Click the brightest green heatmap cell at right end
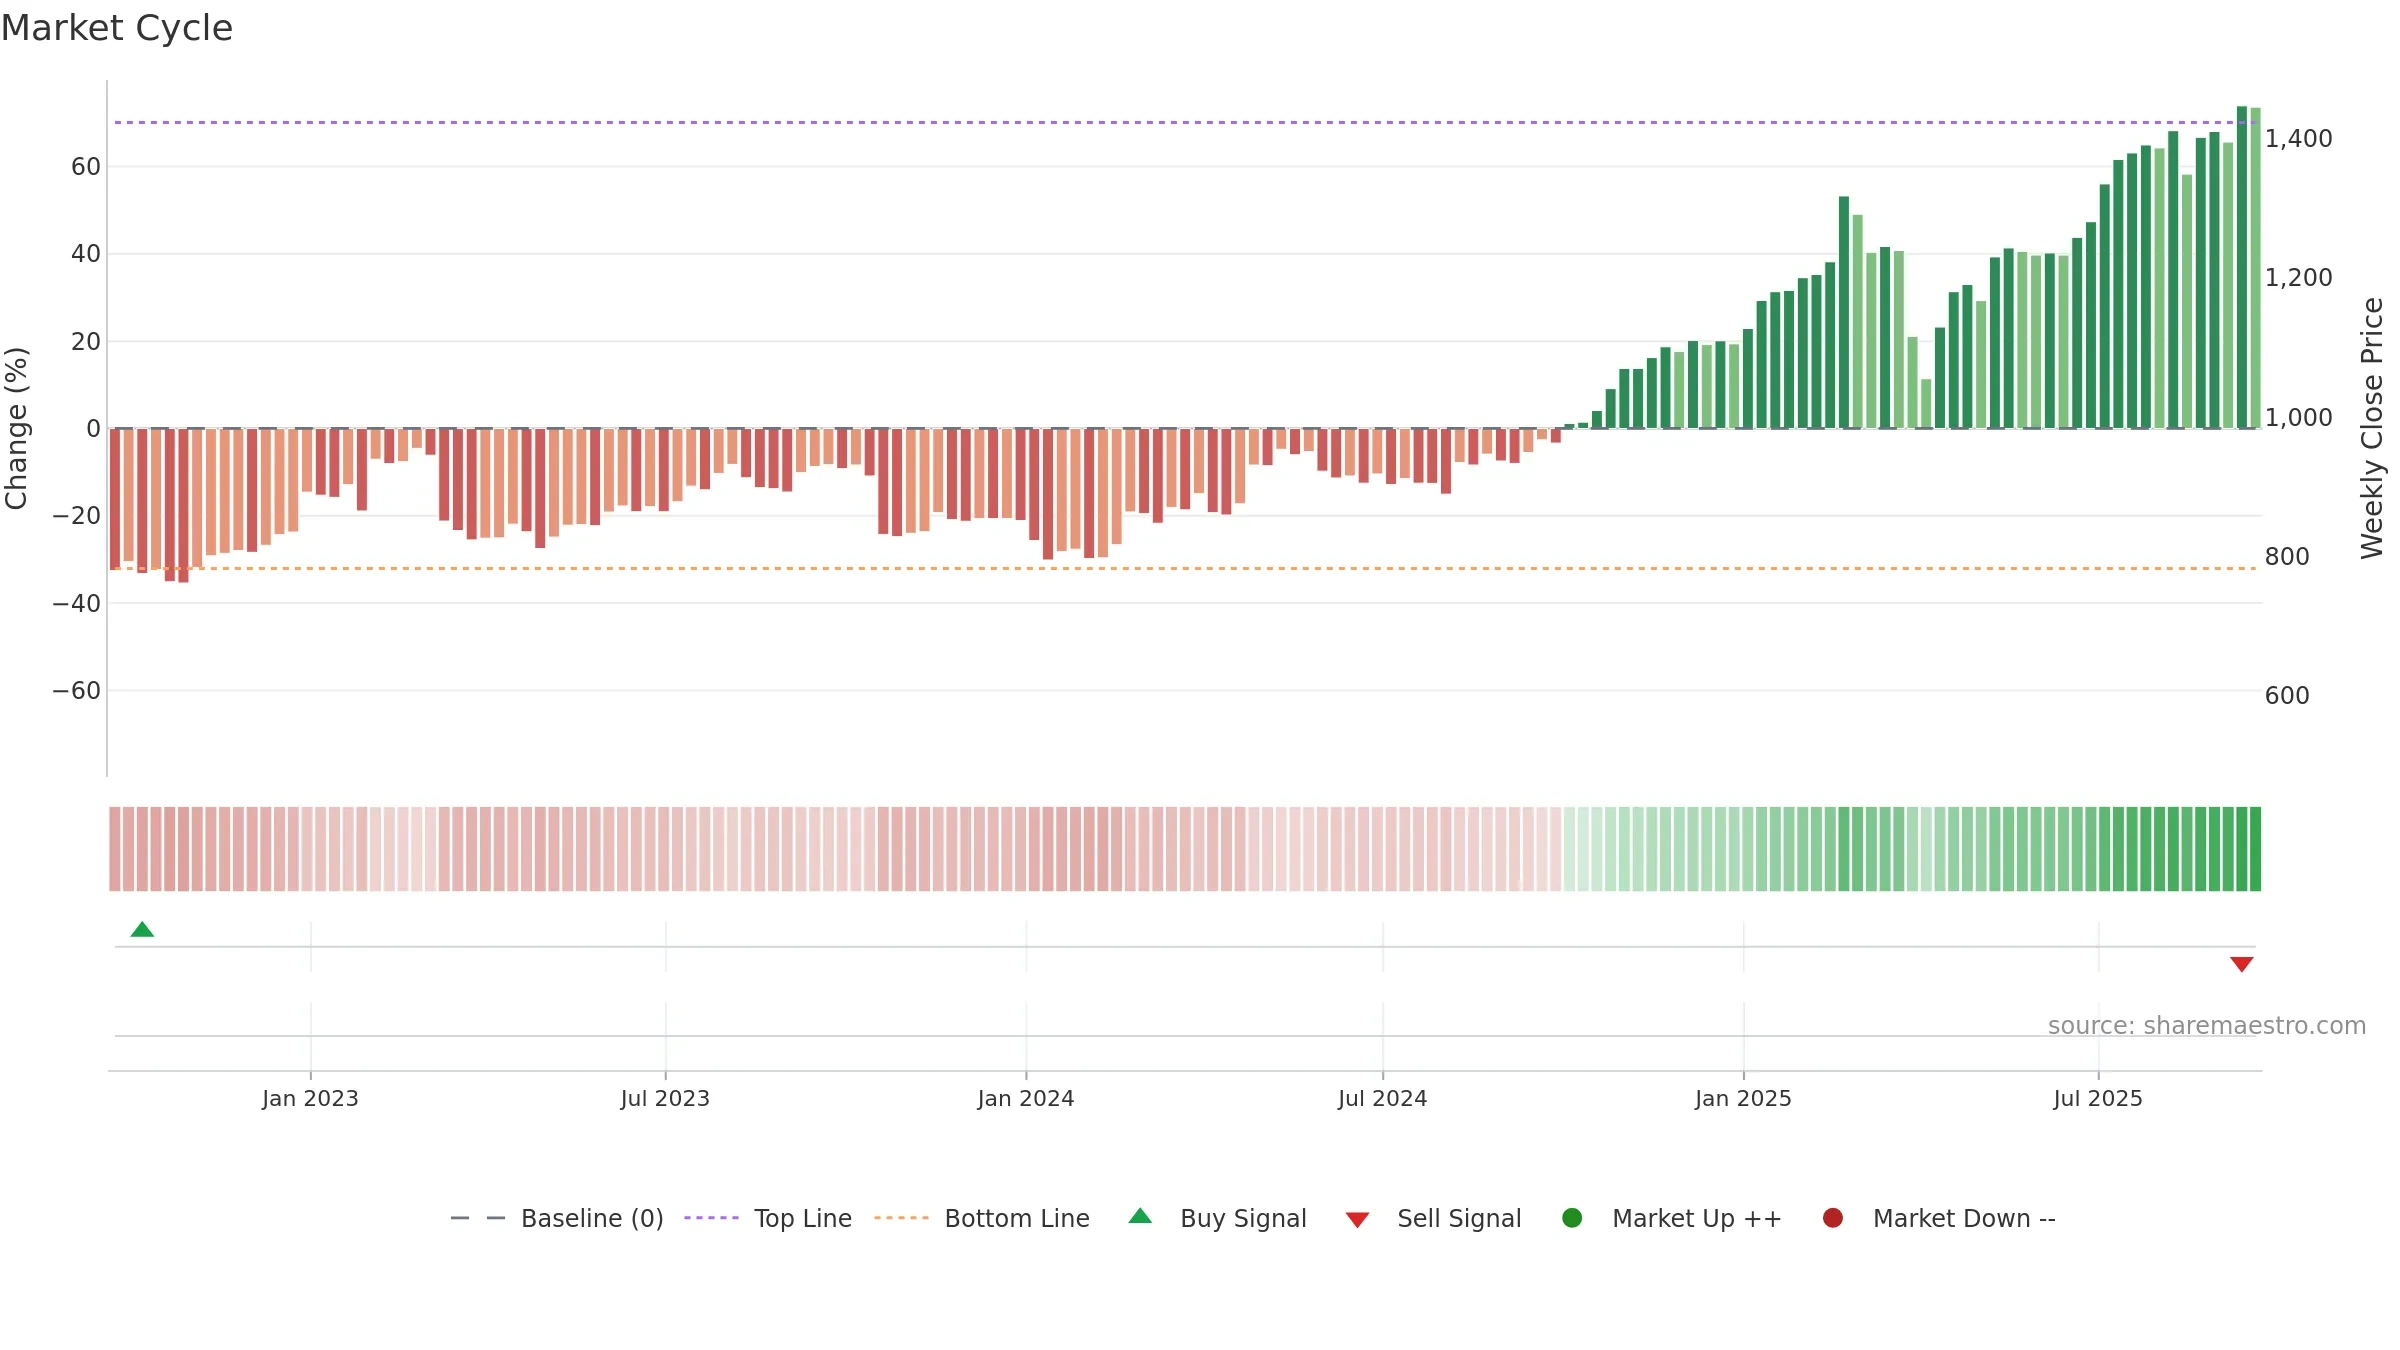This screenshot has width=2400, height=1350. (x=2255, y=849)
